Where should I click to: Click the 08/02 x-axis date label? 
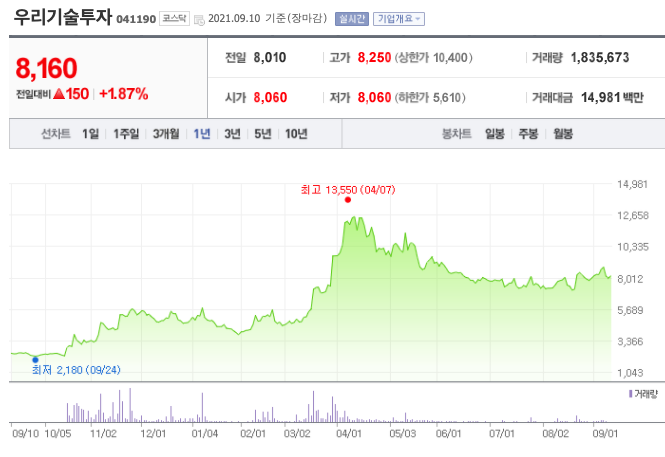tap(556, 434)
